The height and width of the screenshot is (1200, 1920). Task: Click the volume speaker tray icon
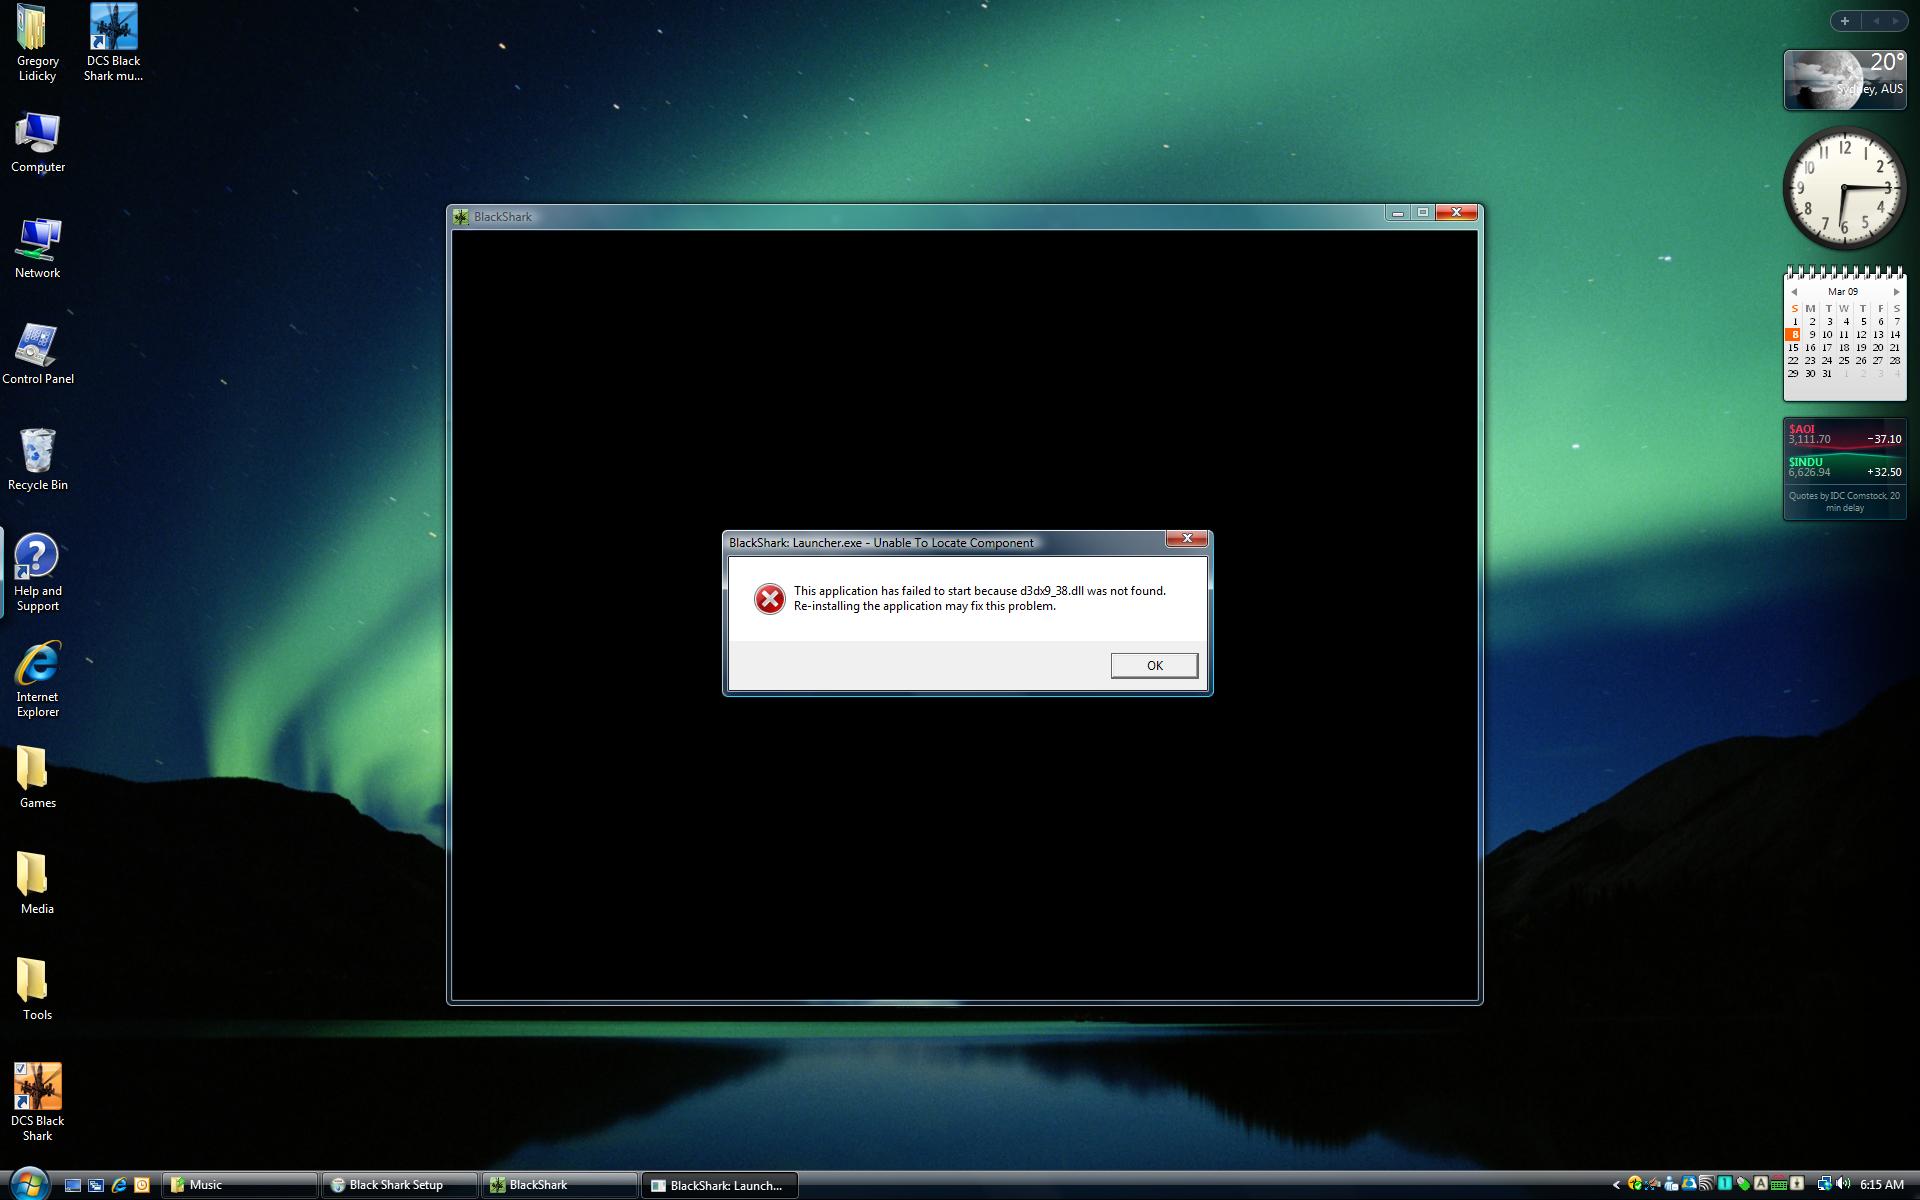[1843, 1184]
